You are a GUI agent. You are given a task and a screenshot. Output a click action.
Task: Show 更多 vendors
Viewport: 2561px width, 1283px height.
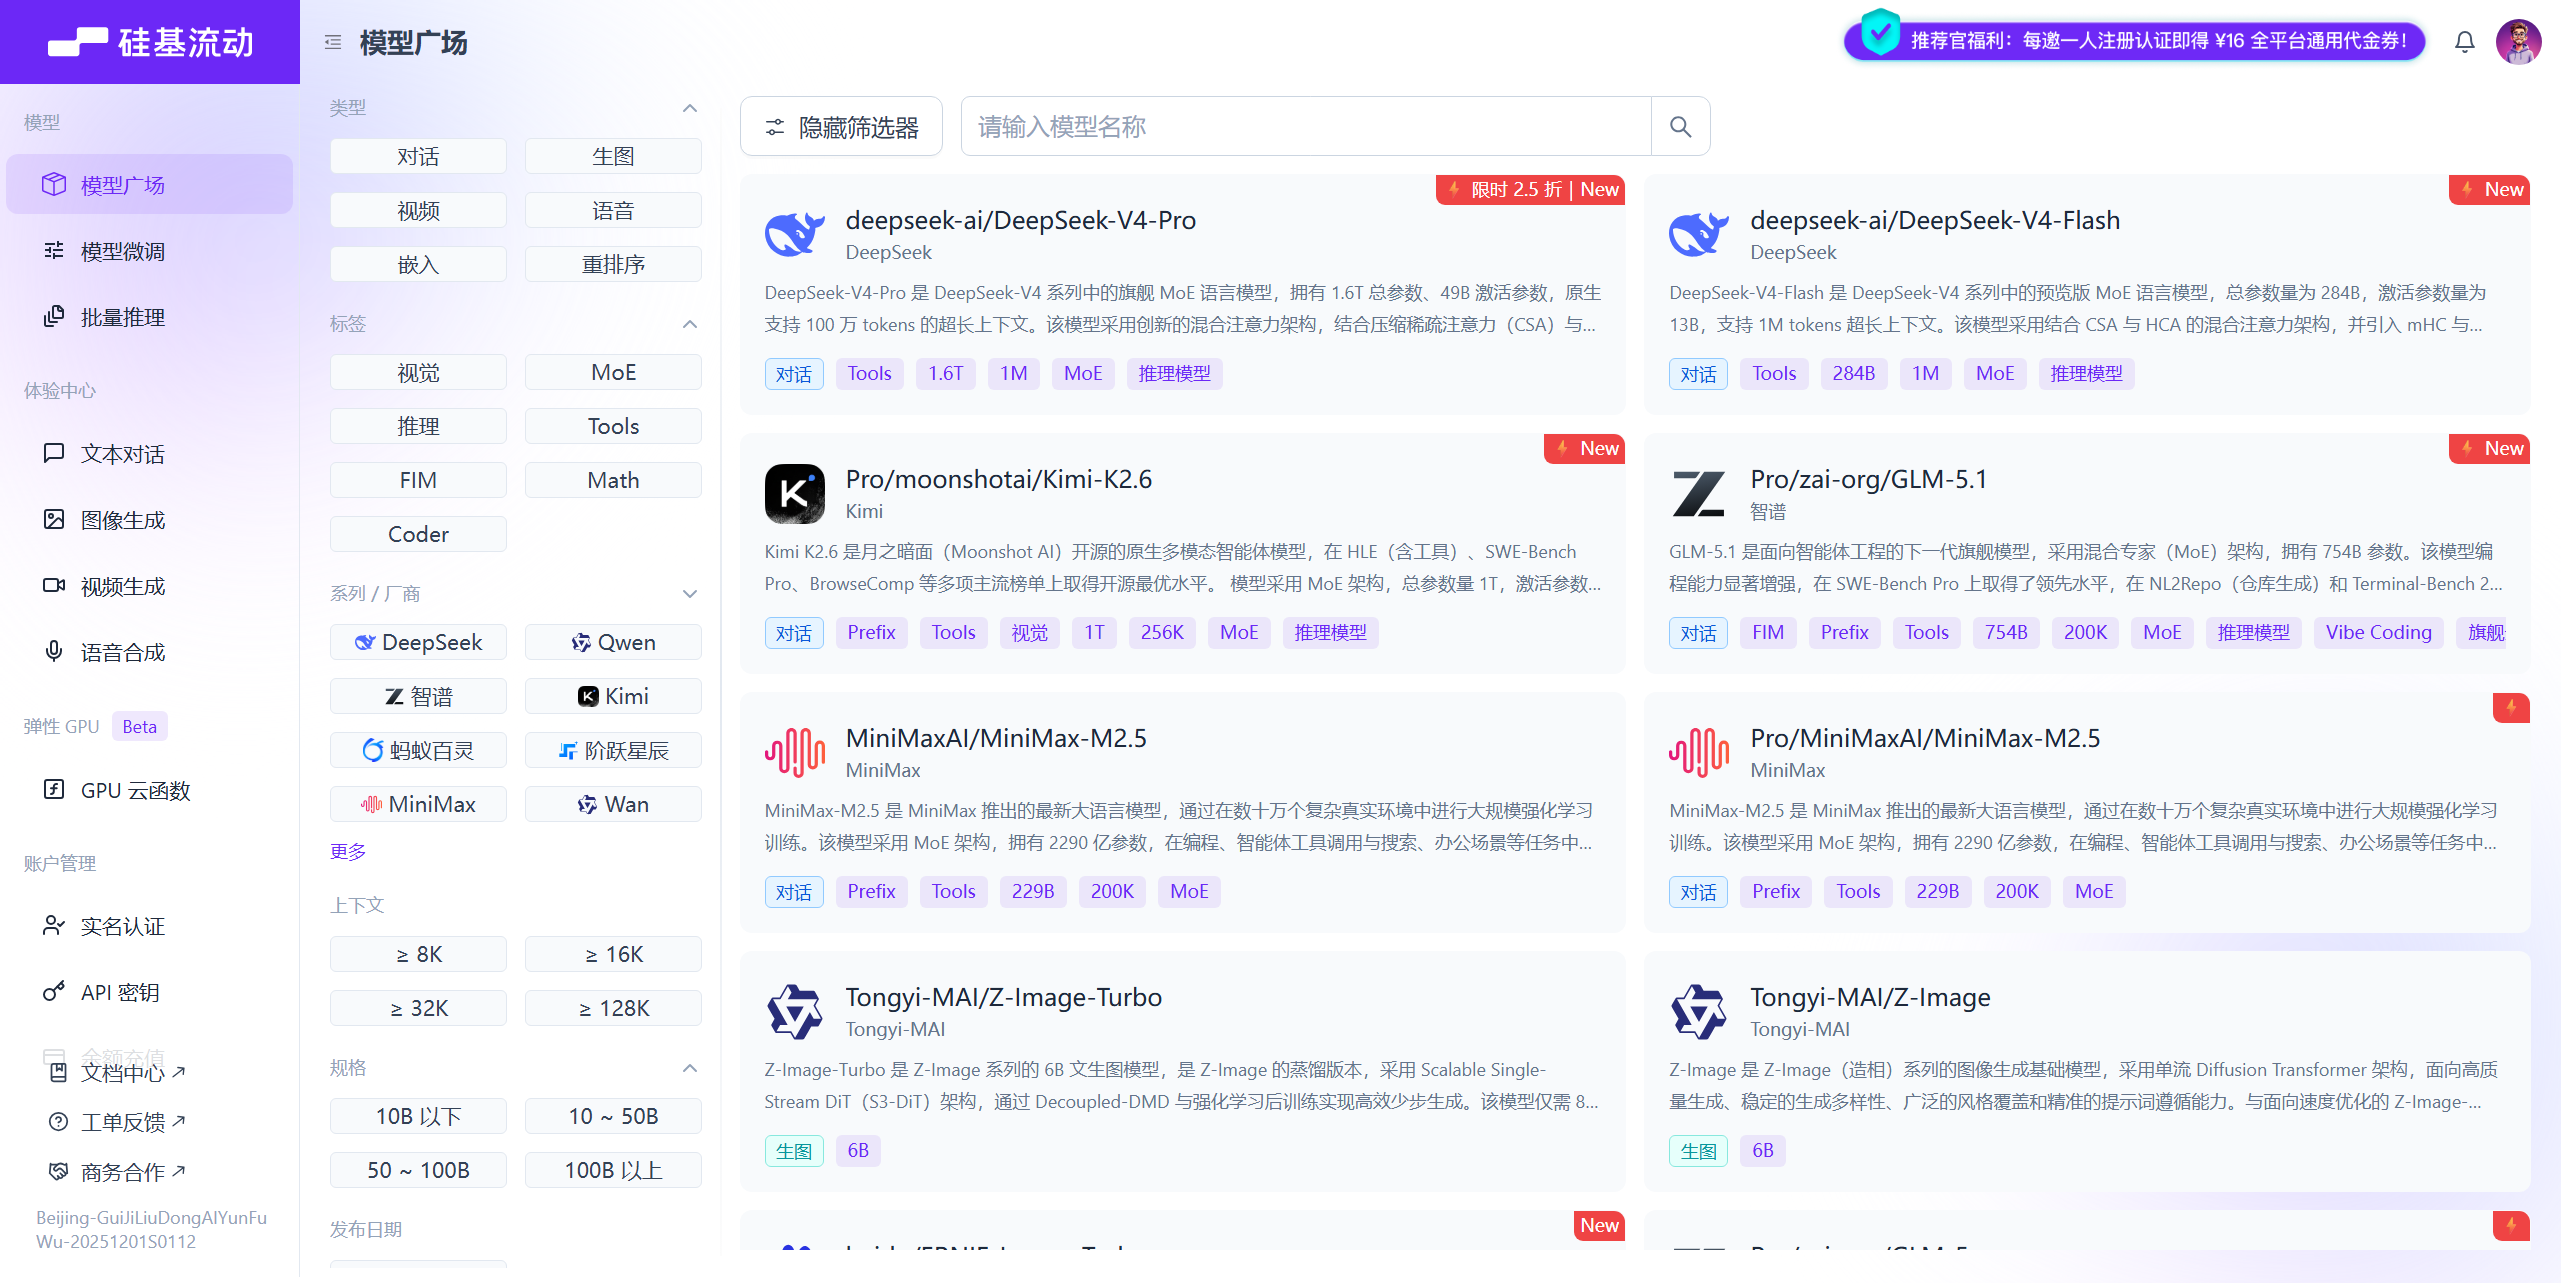coord(348,851)
